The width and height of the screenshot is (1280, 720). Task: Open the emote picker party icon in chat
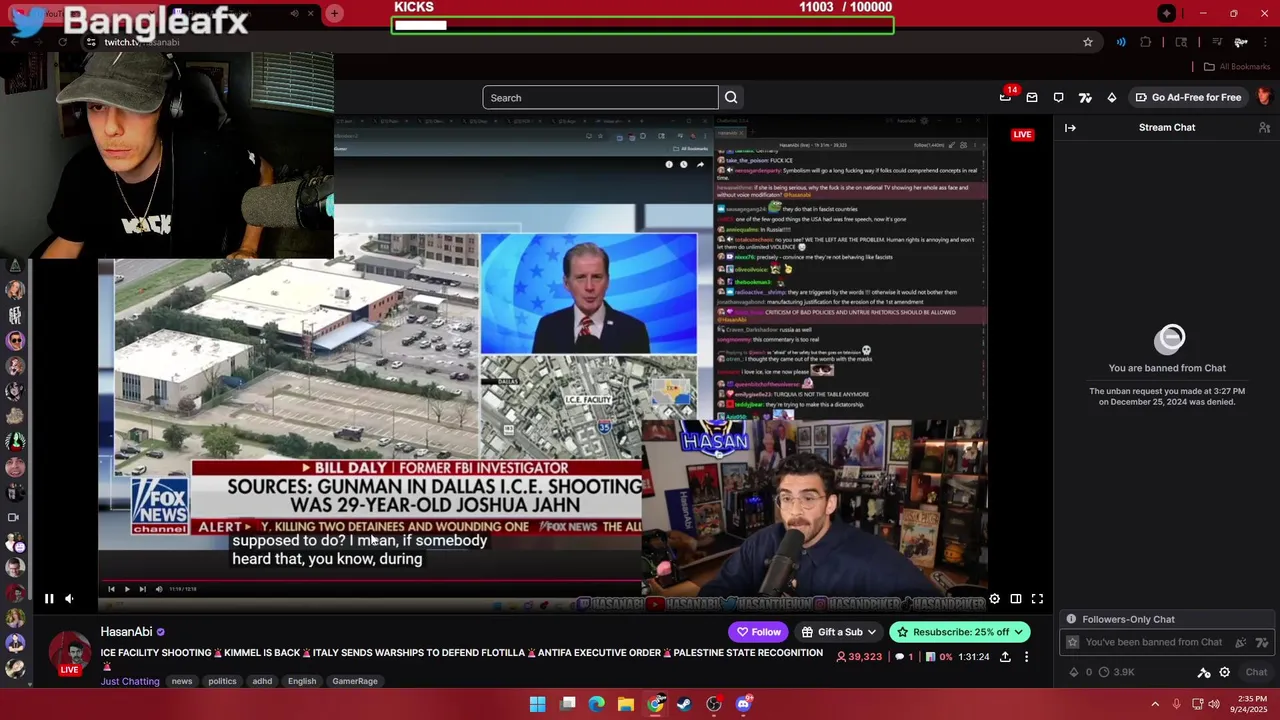(1241, 642)
